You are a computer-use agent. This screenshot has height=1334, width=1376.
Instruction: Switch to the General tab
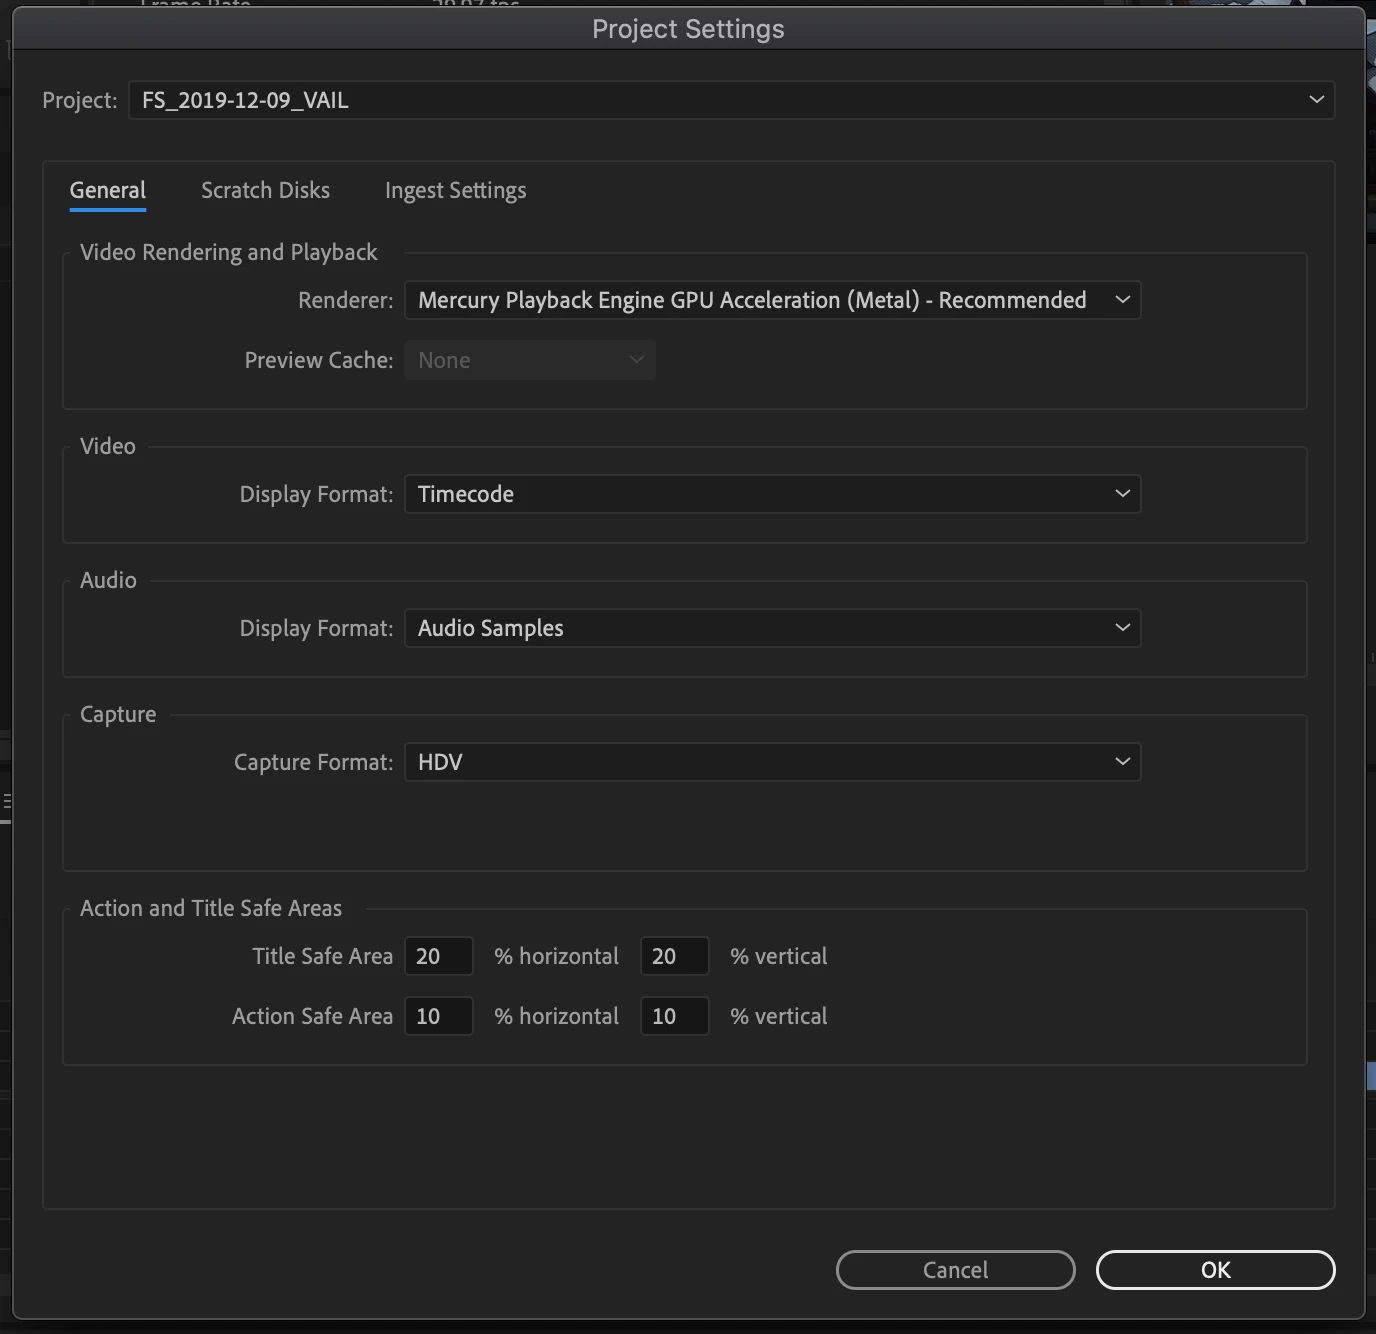108,190
